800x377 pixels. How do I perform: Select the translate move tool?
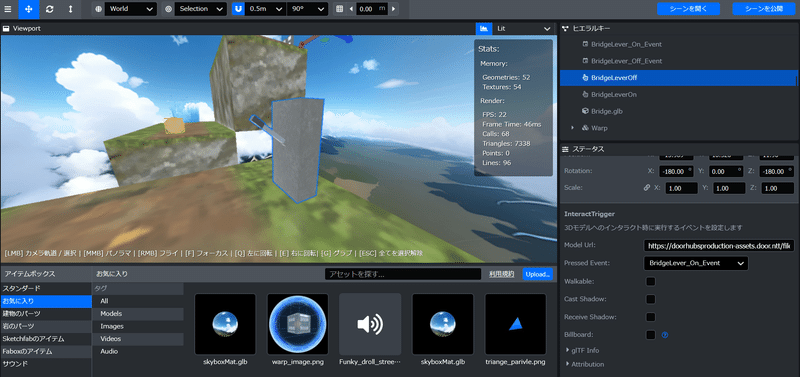(29, 9)
